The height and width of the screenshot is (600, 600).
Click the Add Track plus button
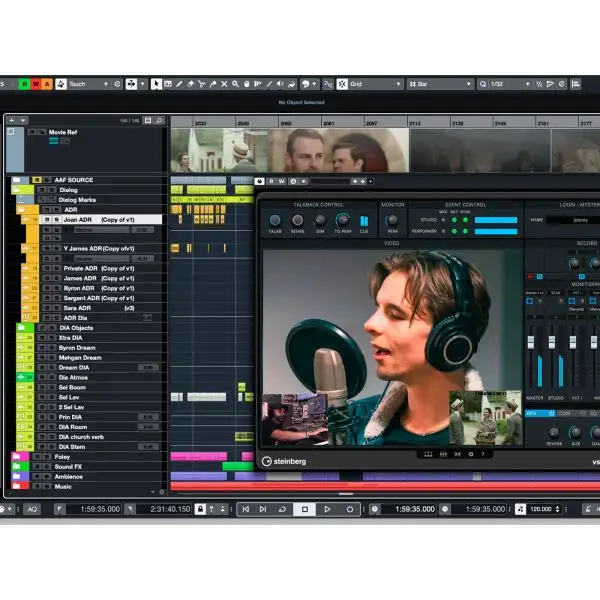tap(11, 120)
